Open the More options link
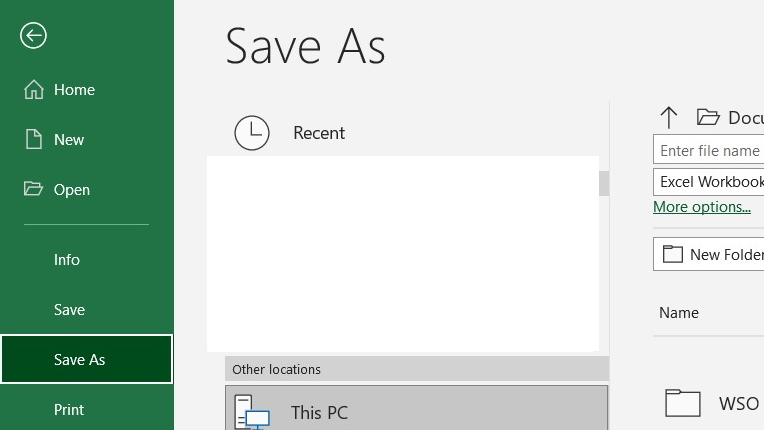The height and width of the screenshot is (430, 764). click(x=701, y=207)
